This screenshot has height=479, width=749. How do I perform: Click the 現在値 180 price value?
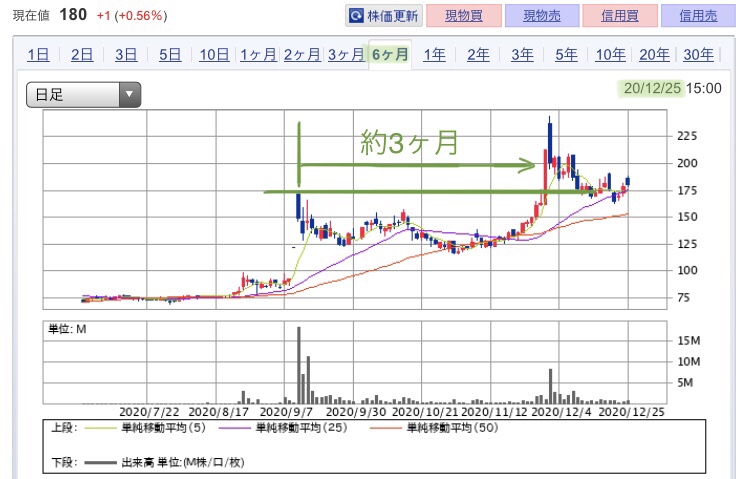73,15
